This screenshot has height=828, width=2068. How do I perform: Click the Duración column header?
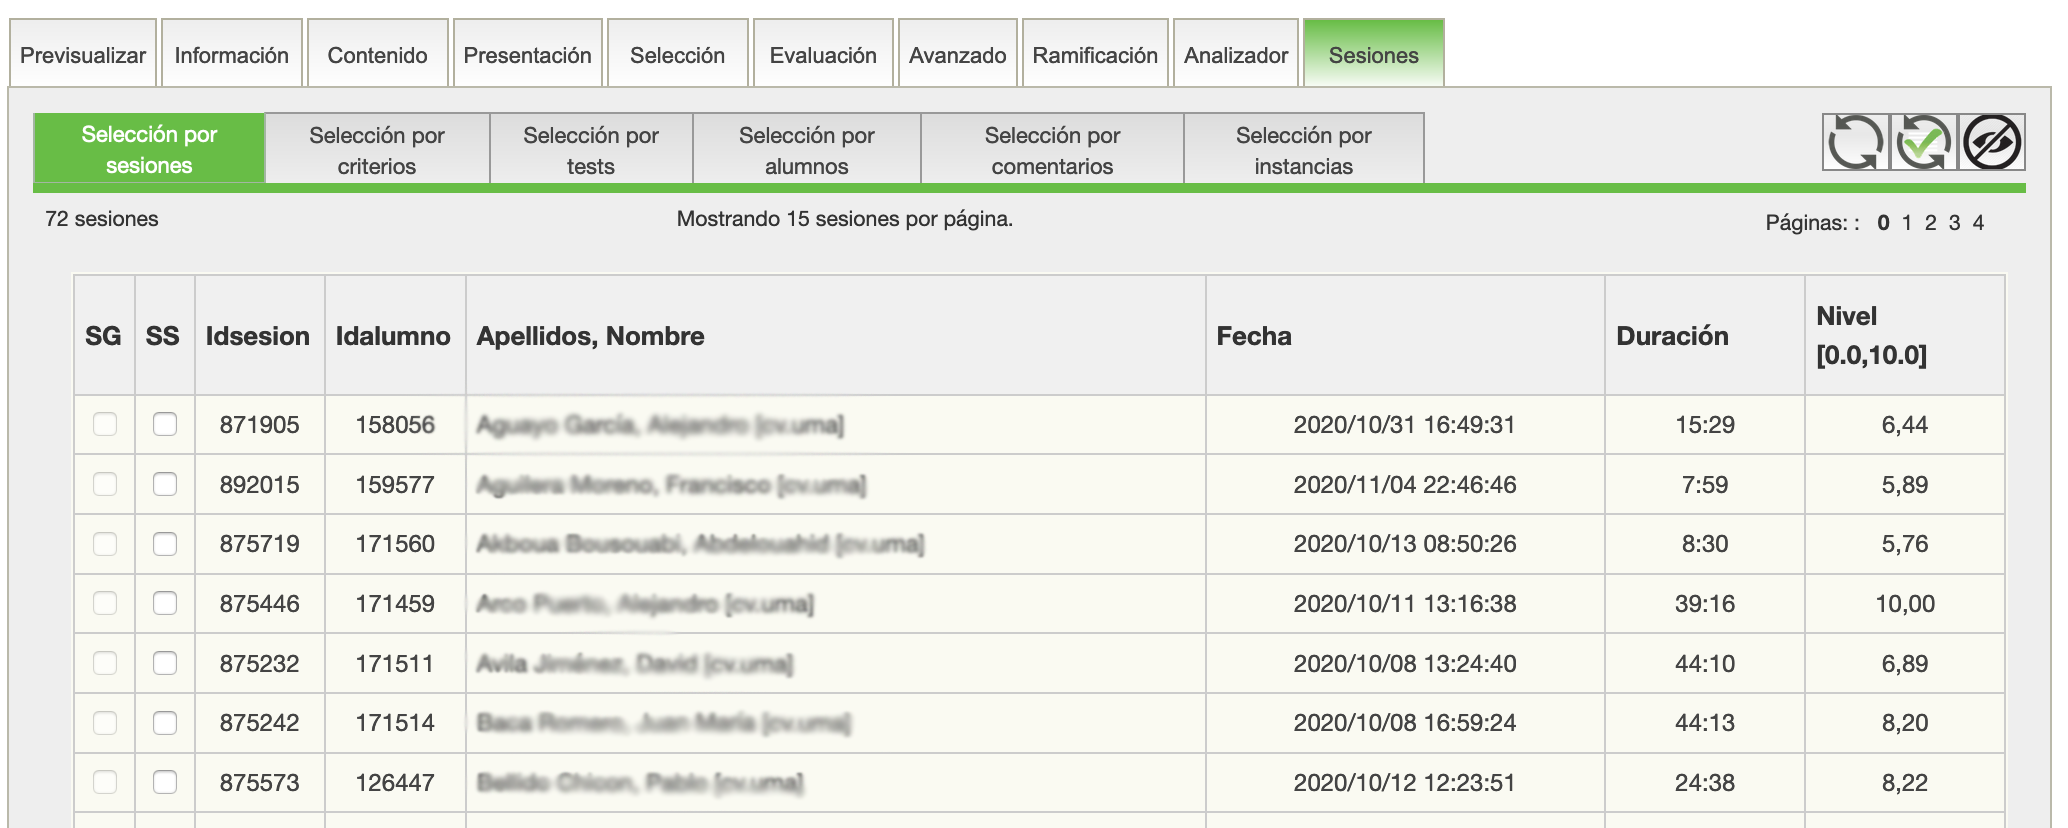click(x=1672, y=336)
